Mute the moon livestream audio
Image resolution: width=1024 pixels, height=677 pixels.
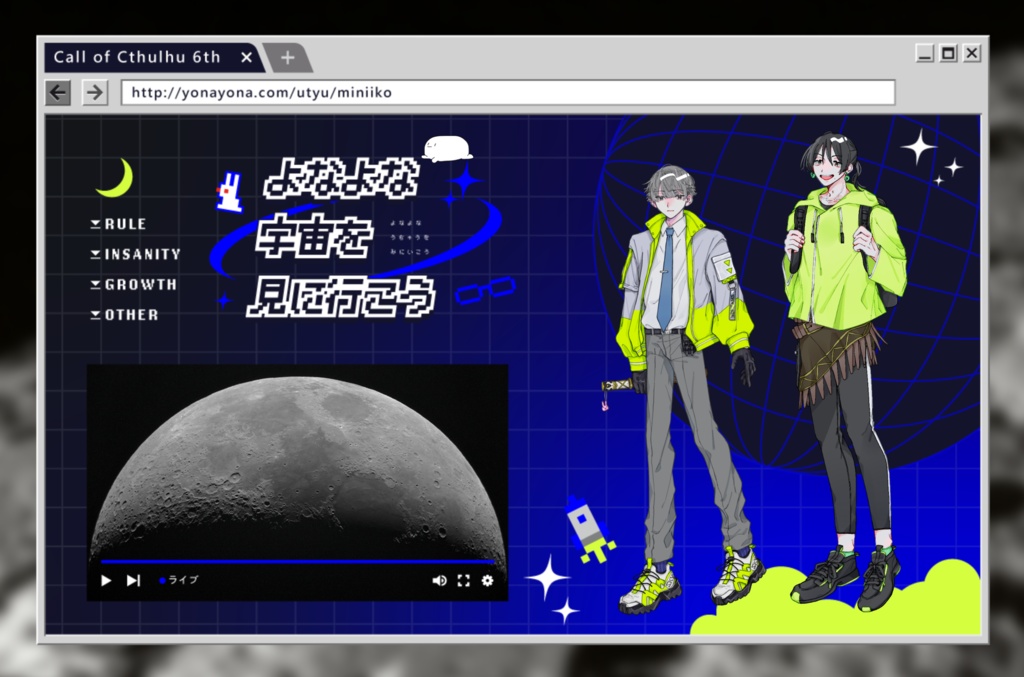439,580
